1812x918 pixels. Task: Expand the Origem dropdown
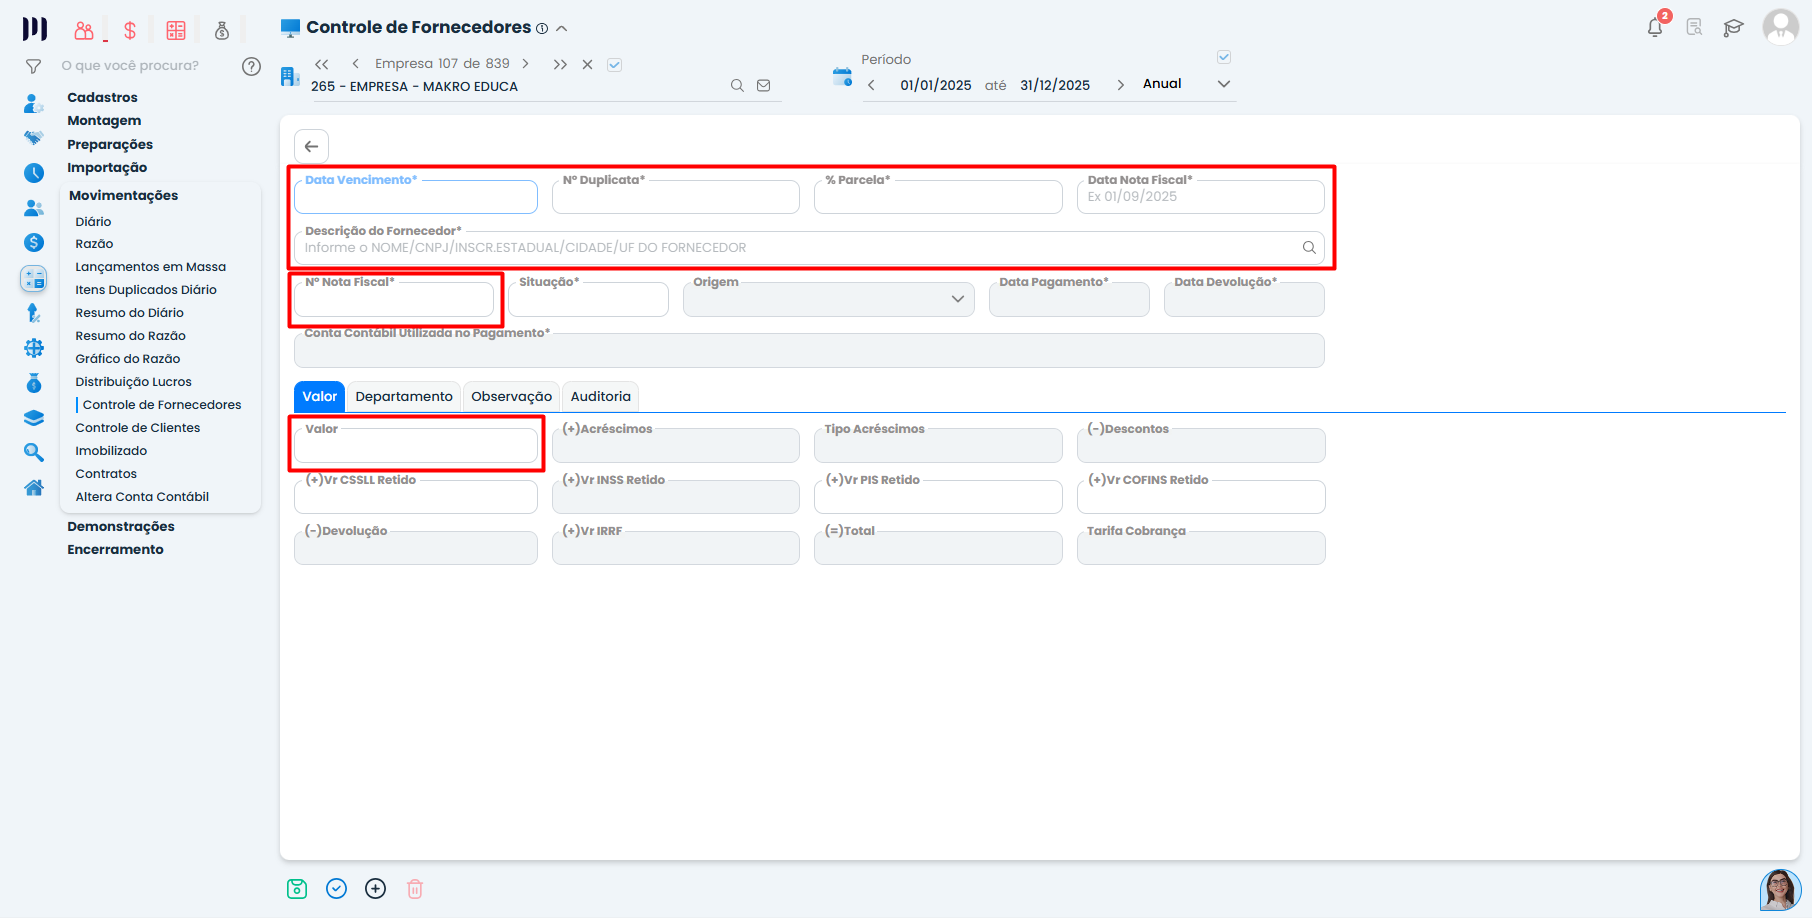pyautogui.click(x=957, y=299)
